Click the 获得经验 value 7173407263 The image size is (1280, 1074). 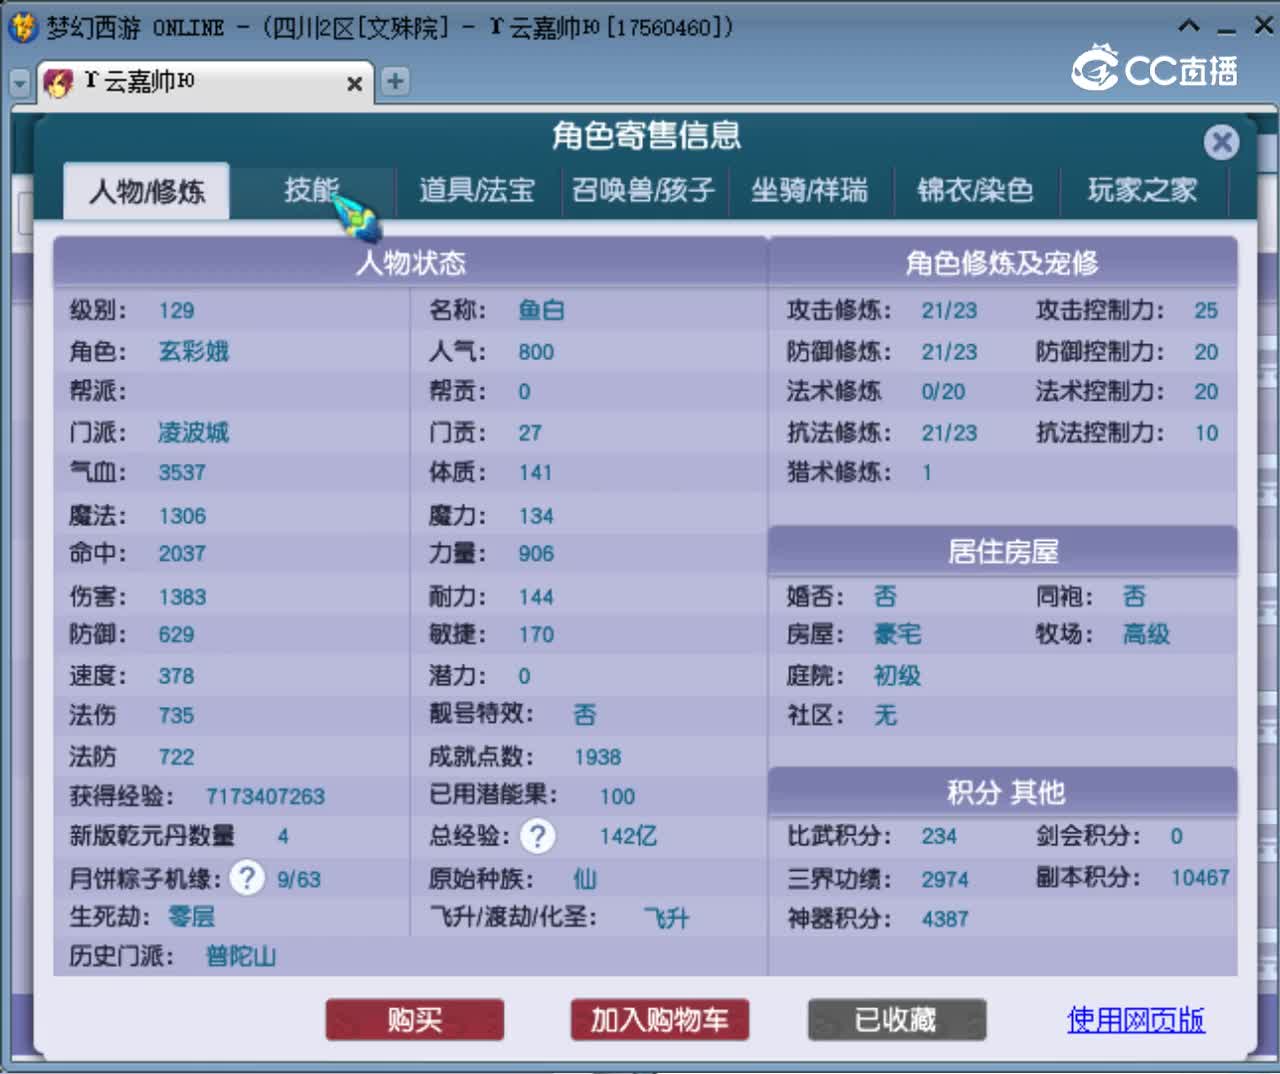(x=265, y=797)
